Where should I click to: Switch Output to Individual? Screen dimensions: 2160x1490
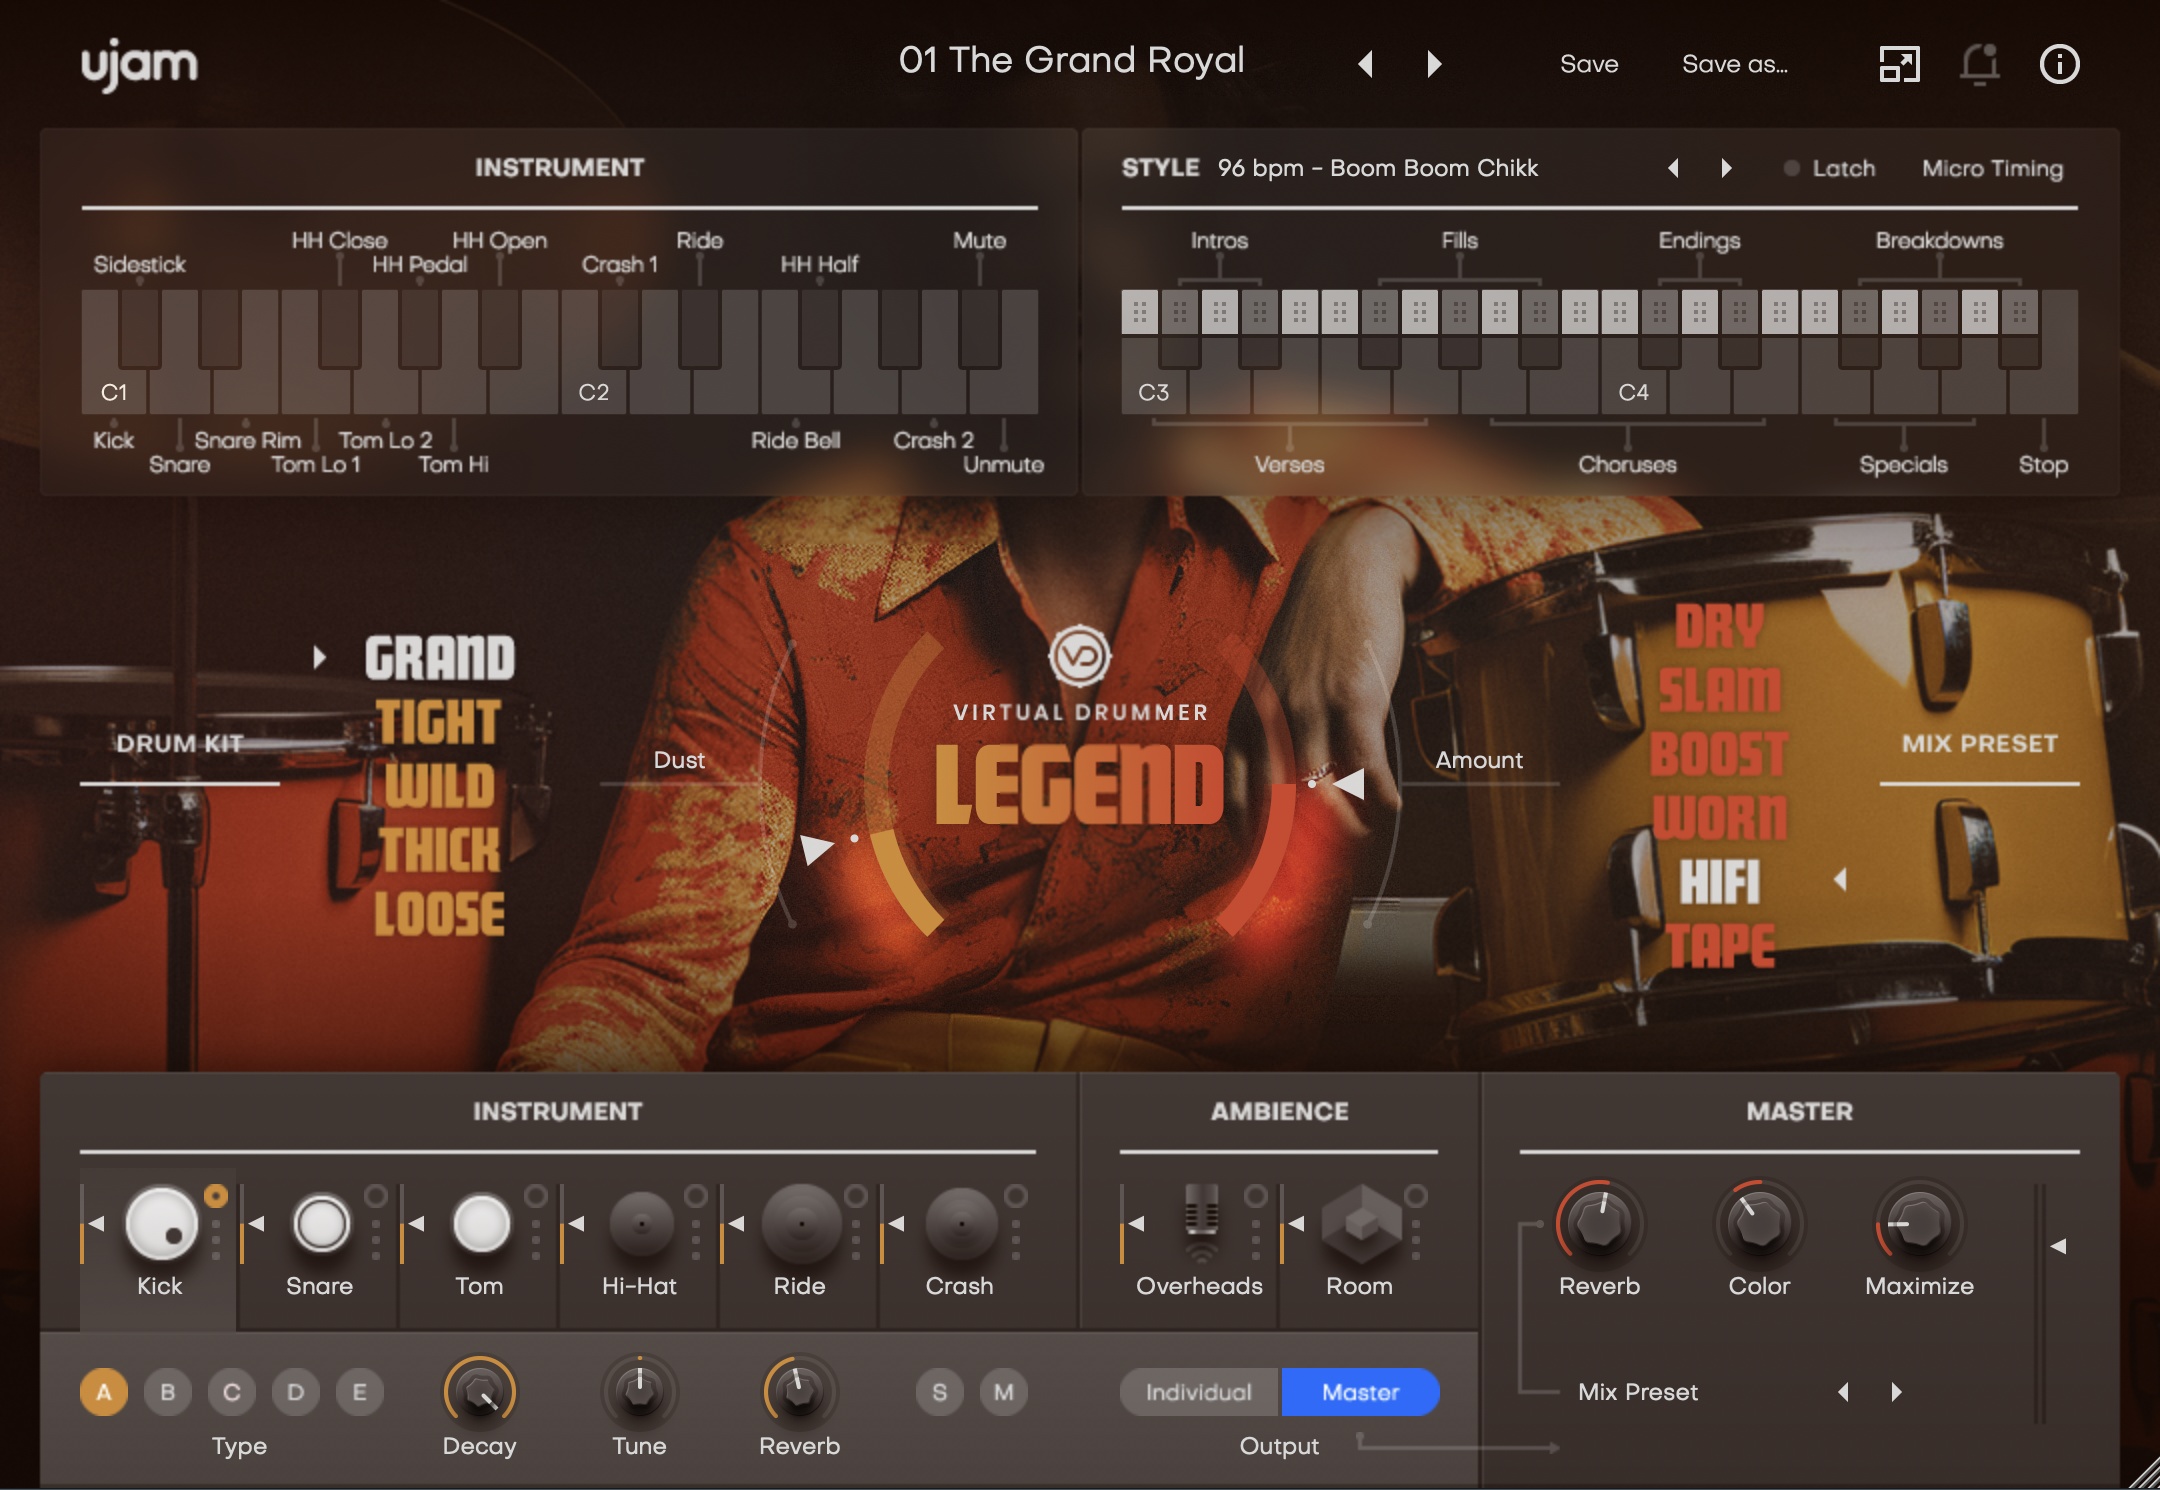click(x=1197, y=1391)
